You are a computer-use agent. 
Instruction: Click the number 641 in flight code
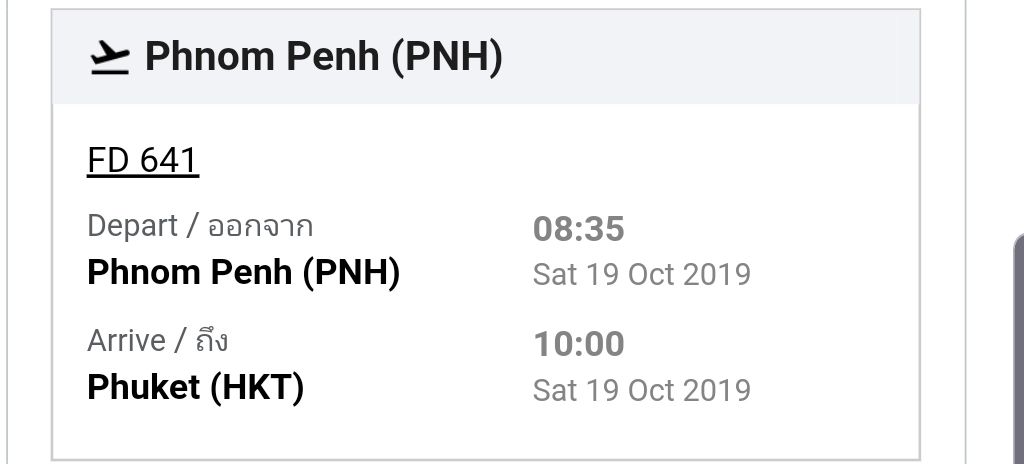169,161
